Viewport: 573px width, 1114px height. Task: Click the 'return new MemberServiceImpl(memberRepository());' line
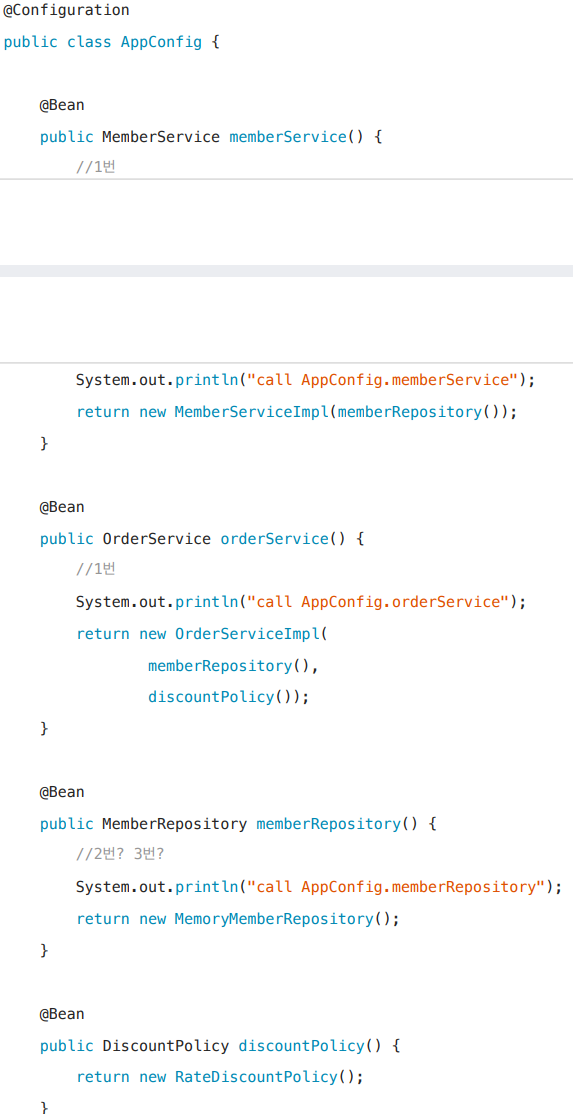[x=296, y=412]
